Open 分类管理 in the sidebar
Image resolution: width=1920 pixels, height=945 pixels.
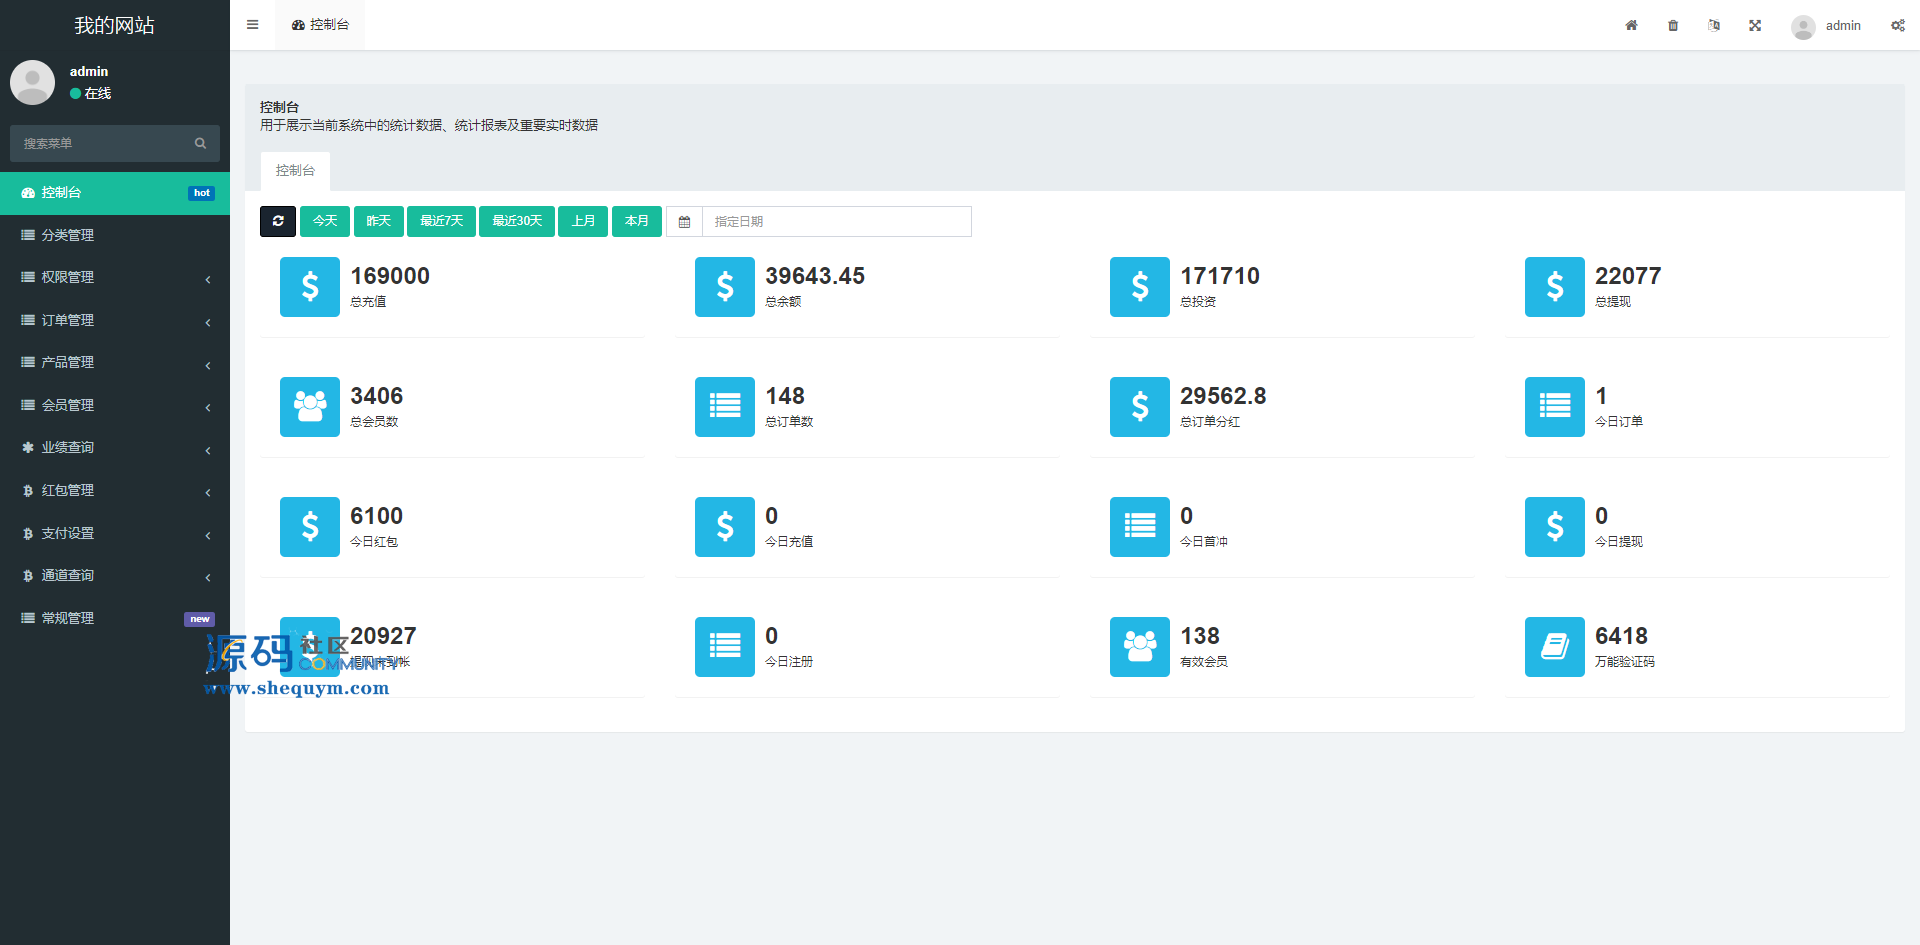click(115, 235)
